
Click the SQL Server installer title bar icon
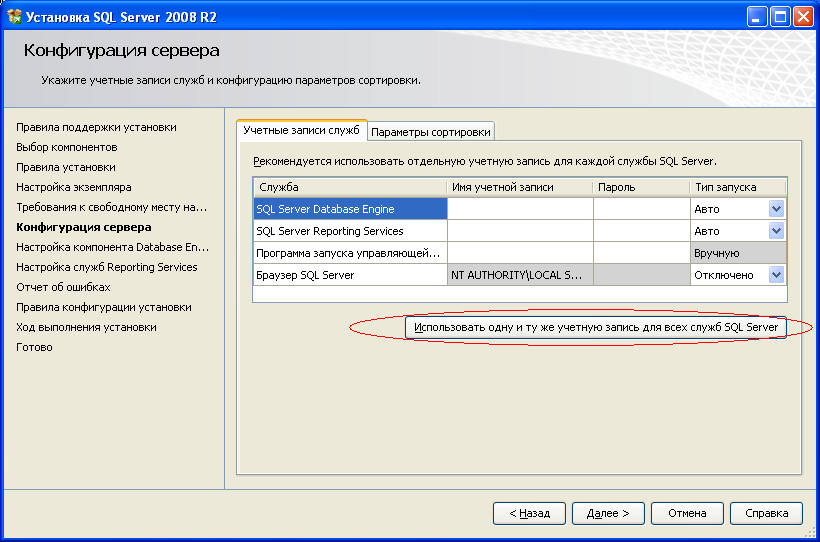(x=14, y=17)
